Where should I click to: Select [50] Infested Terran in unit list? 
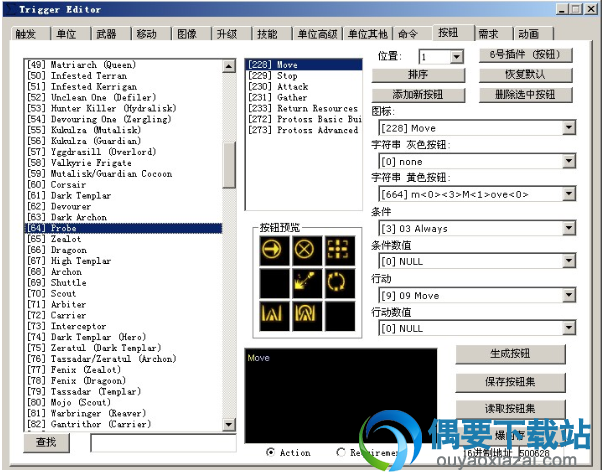pos(123,76)
